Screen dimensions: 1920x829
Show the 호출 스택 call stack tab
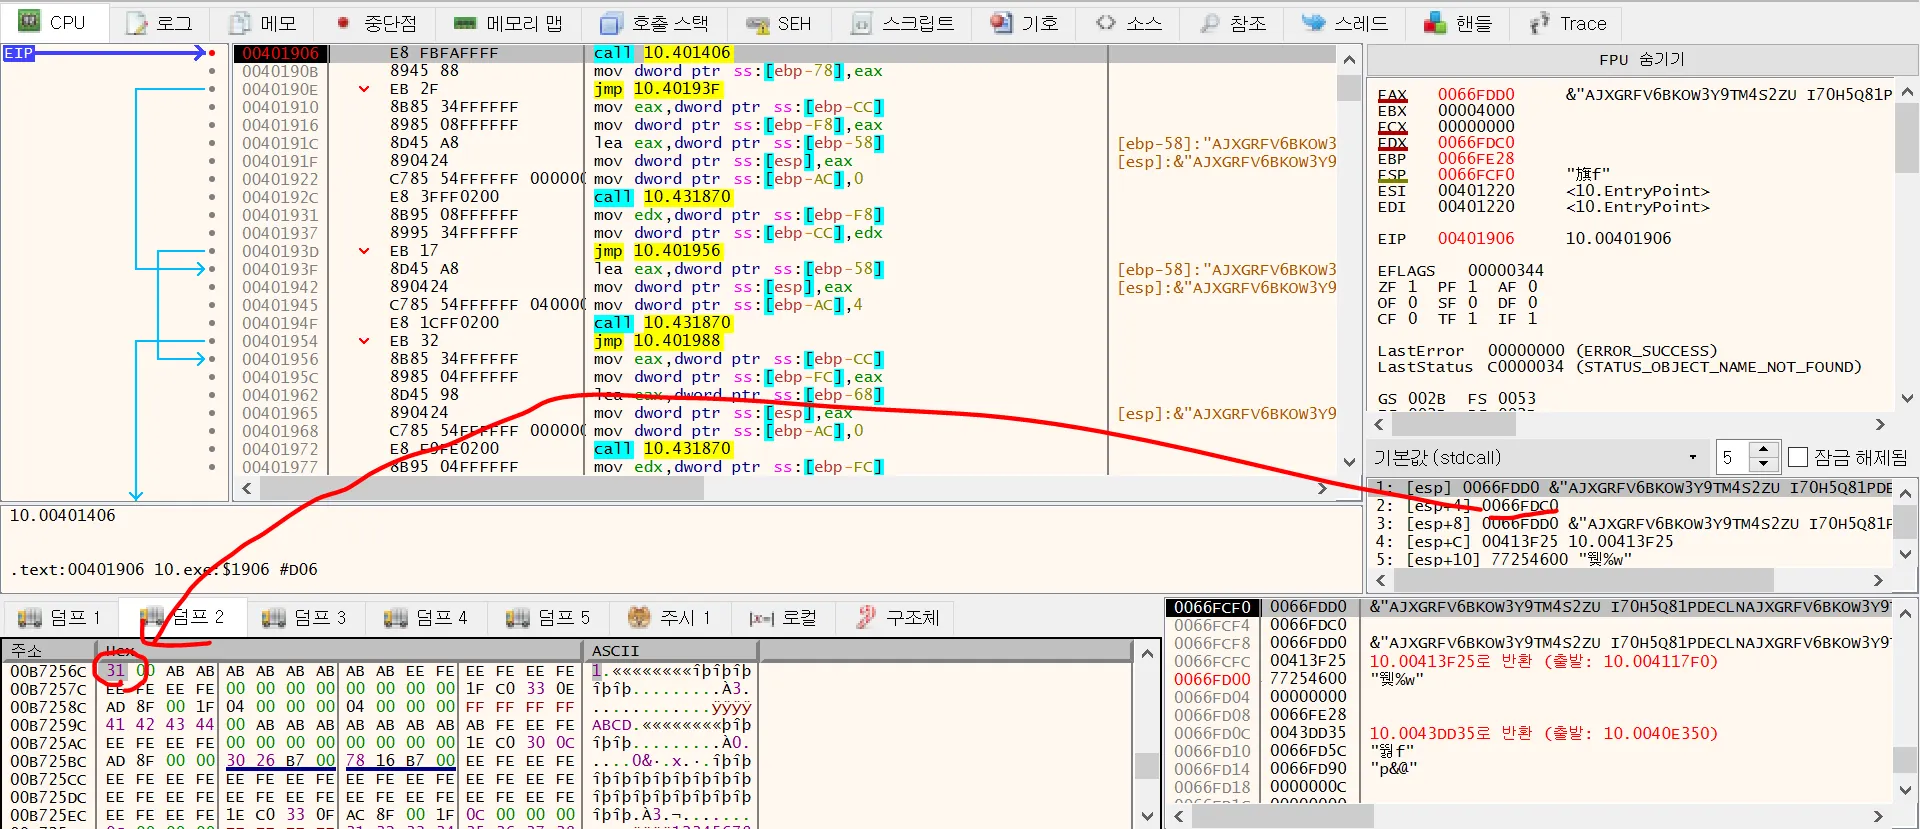pos(654,23)
